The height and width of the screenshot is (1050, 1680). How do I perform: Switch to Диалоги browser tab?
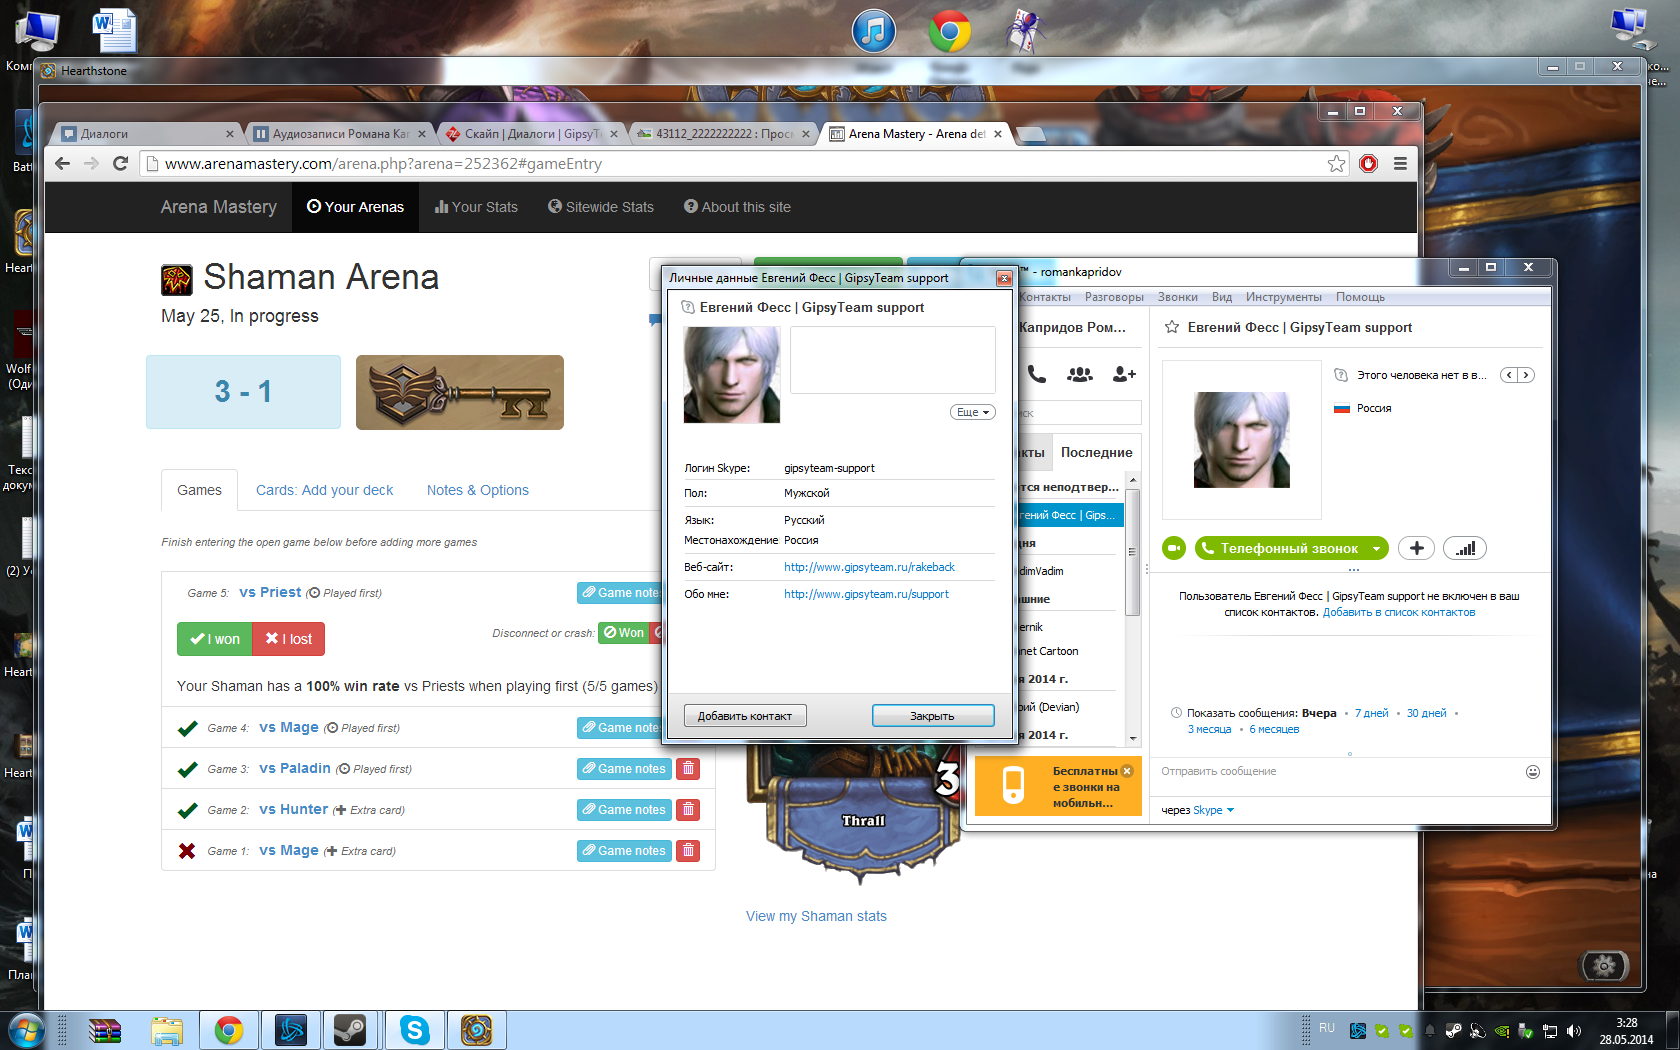(147, 133)
